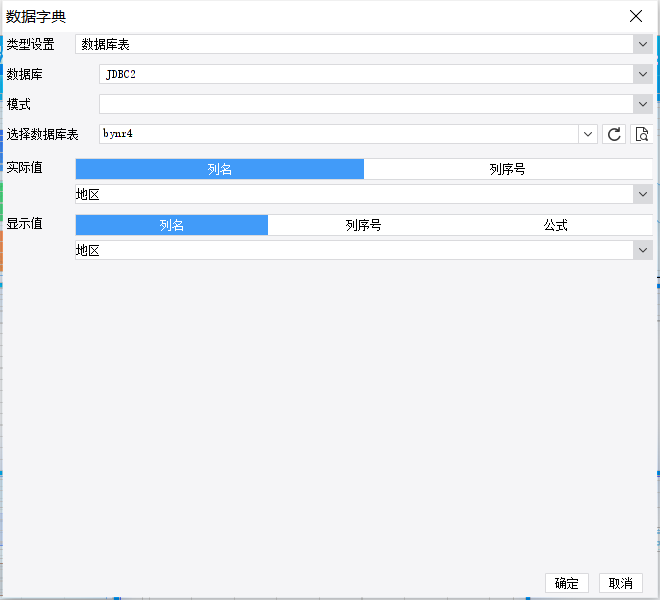This screenshot has width=660, height=600.
Task: Switch 实际值 to 列序号
Action: [508, 169]
